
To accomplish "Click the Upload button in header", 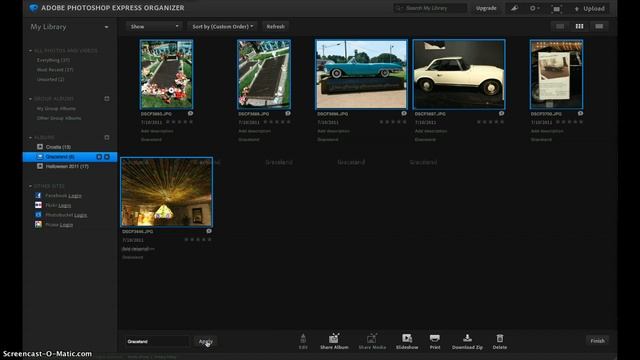I will click(x=589, y=8).
